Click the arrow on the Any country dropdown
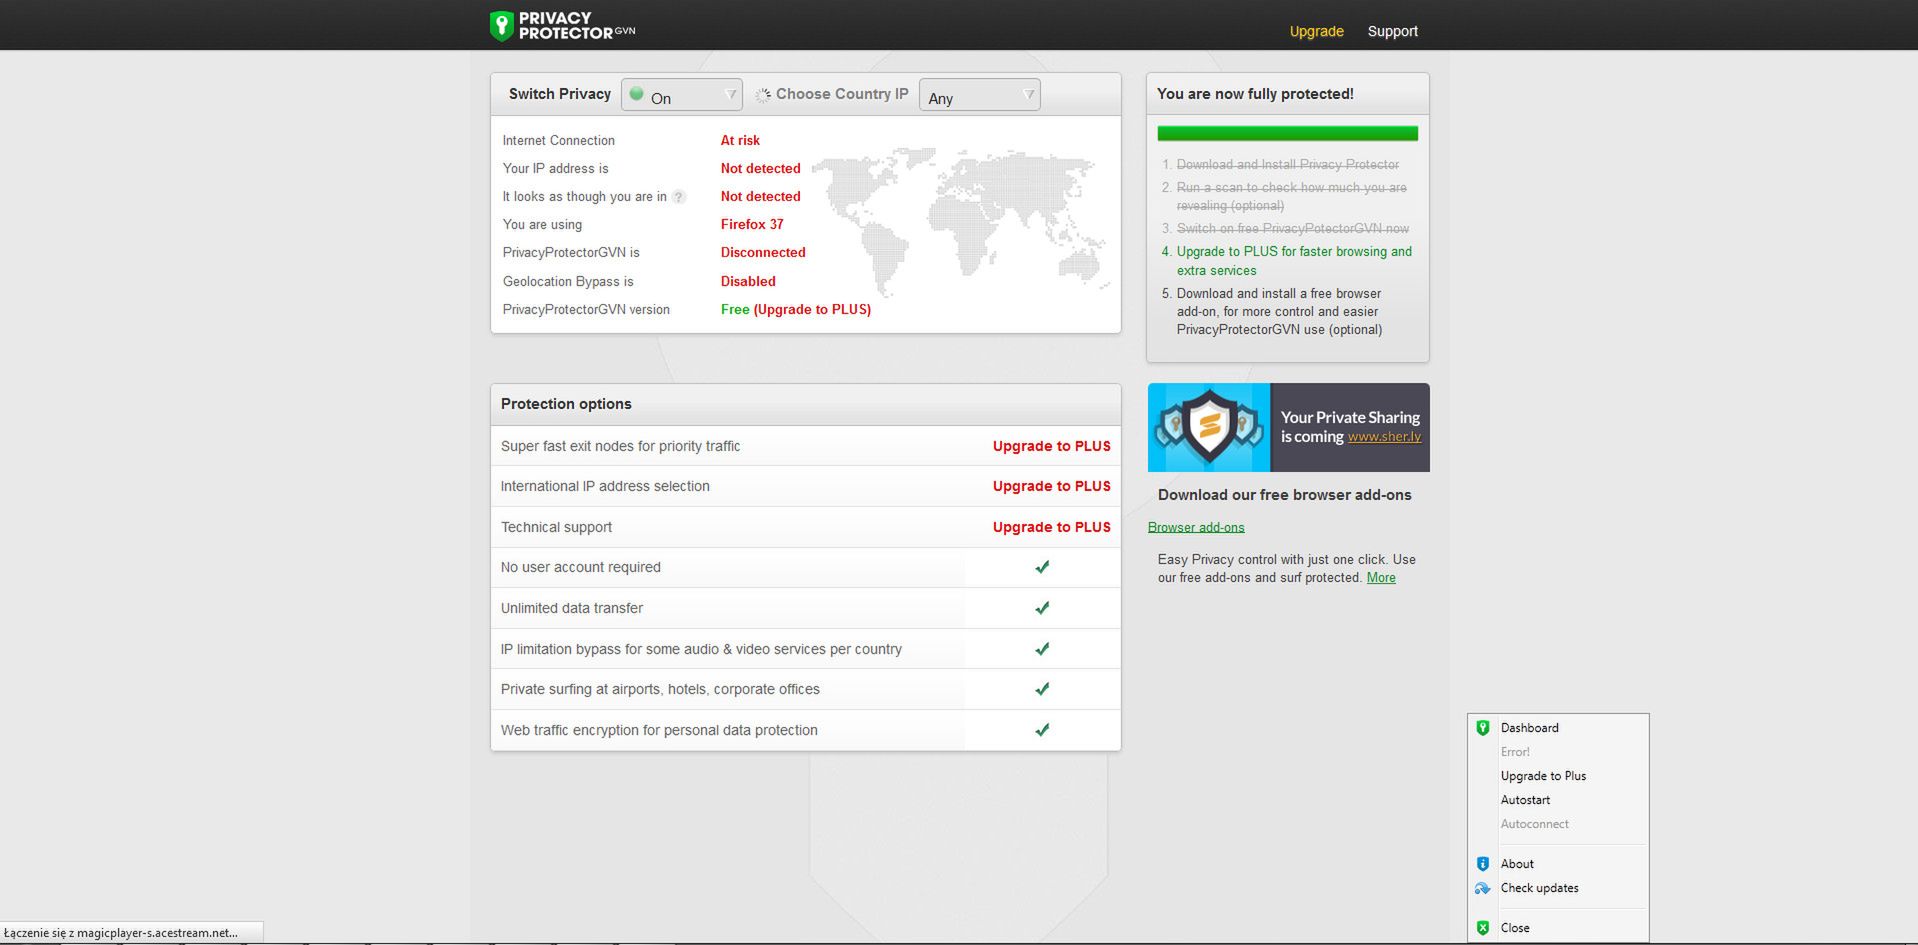1918x945 pixels. (1029, 94)
